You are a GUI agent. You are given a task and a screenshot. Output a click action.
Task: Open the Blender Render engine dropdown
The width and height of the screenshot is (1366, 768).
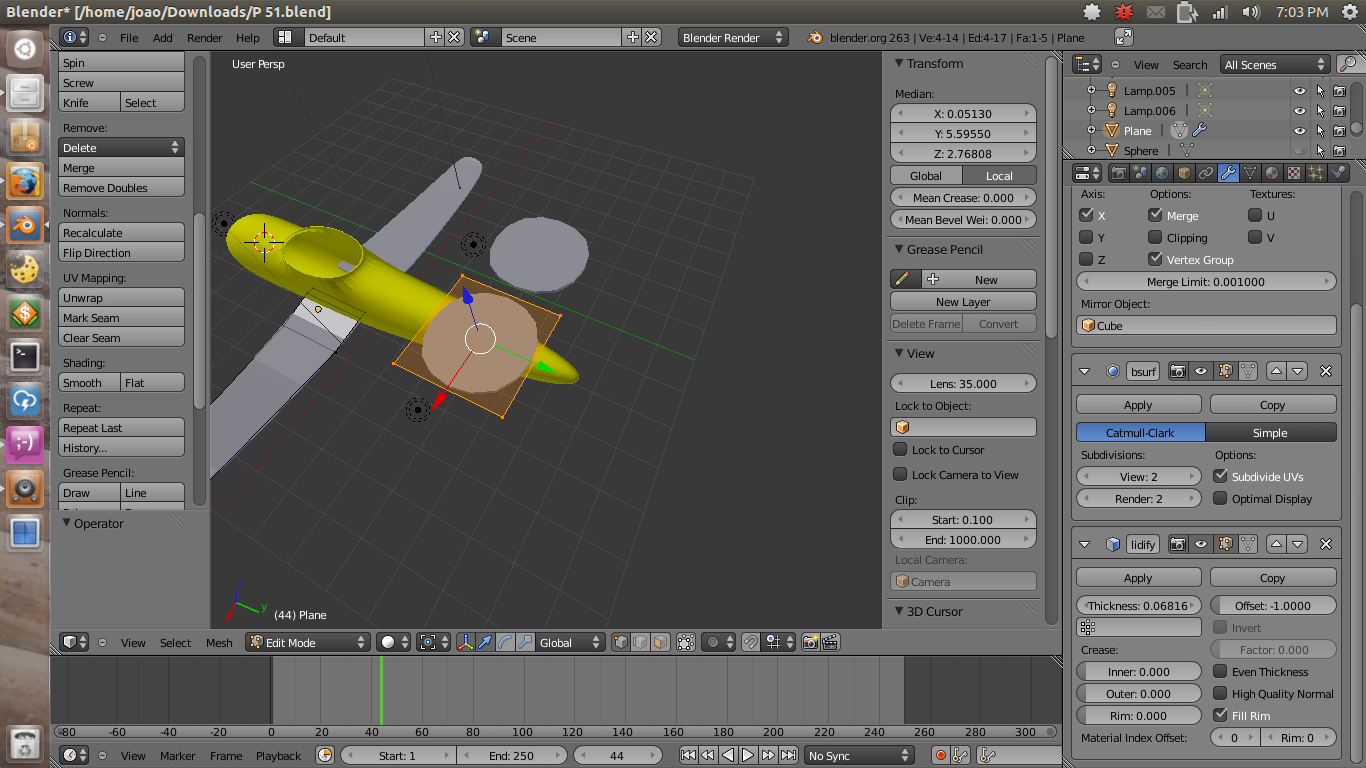tap(733, 37)
